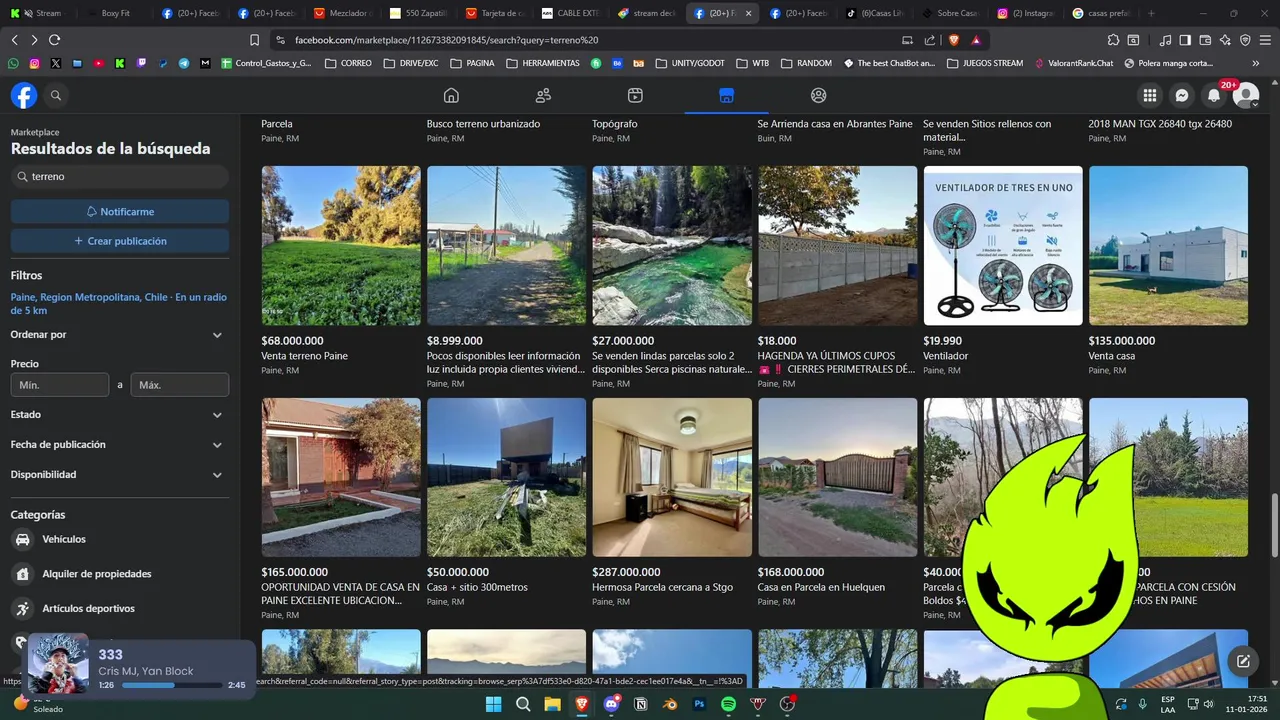
Task: Click the Brave Shields lion icon
Action: point(953,40)
